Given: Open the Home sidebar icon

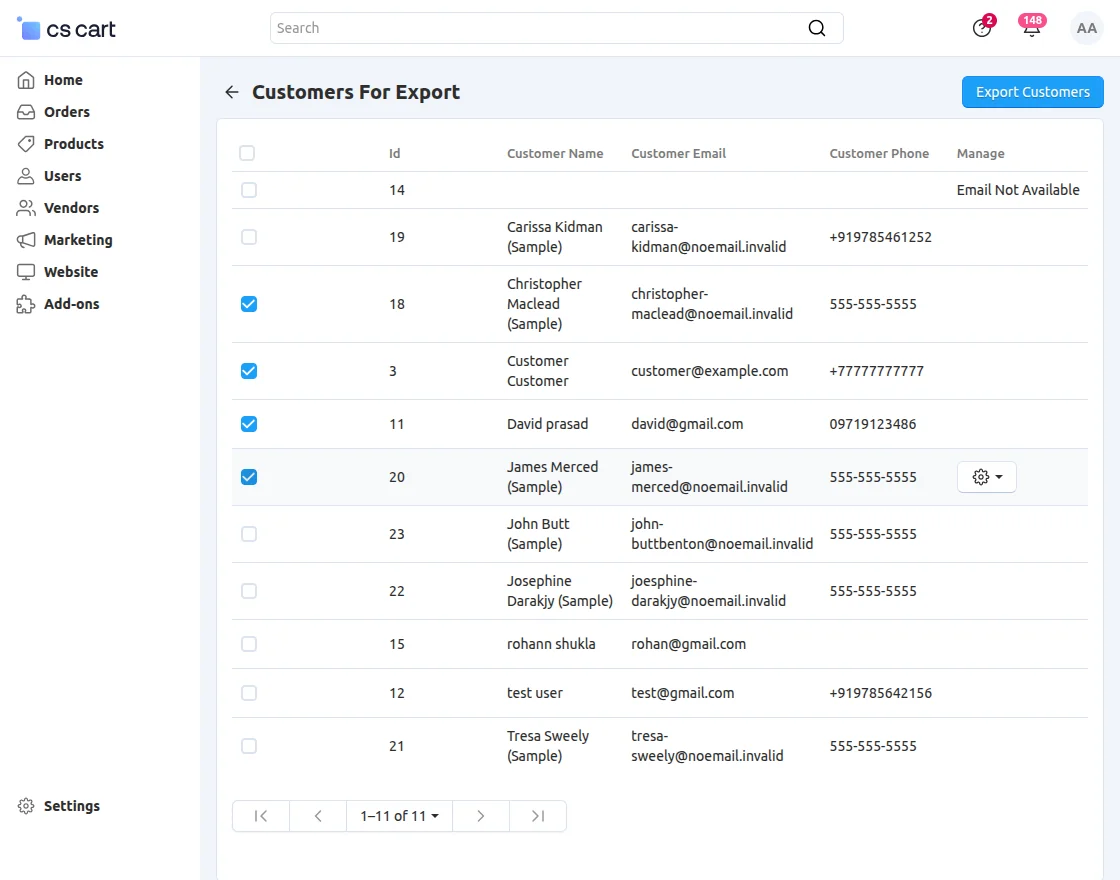Looking at the screenshot, I should 25,79.
